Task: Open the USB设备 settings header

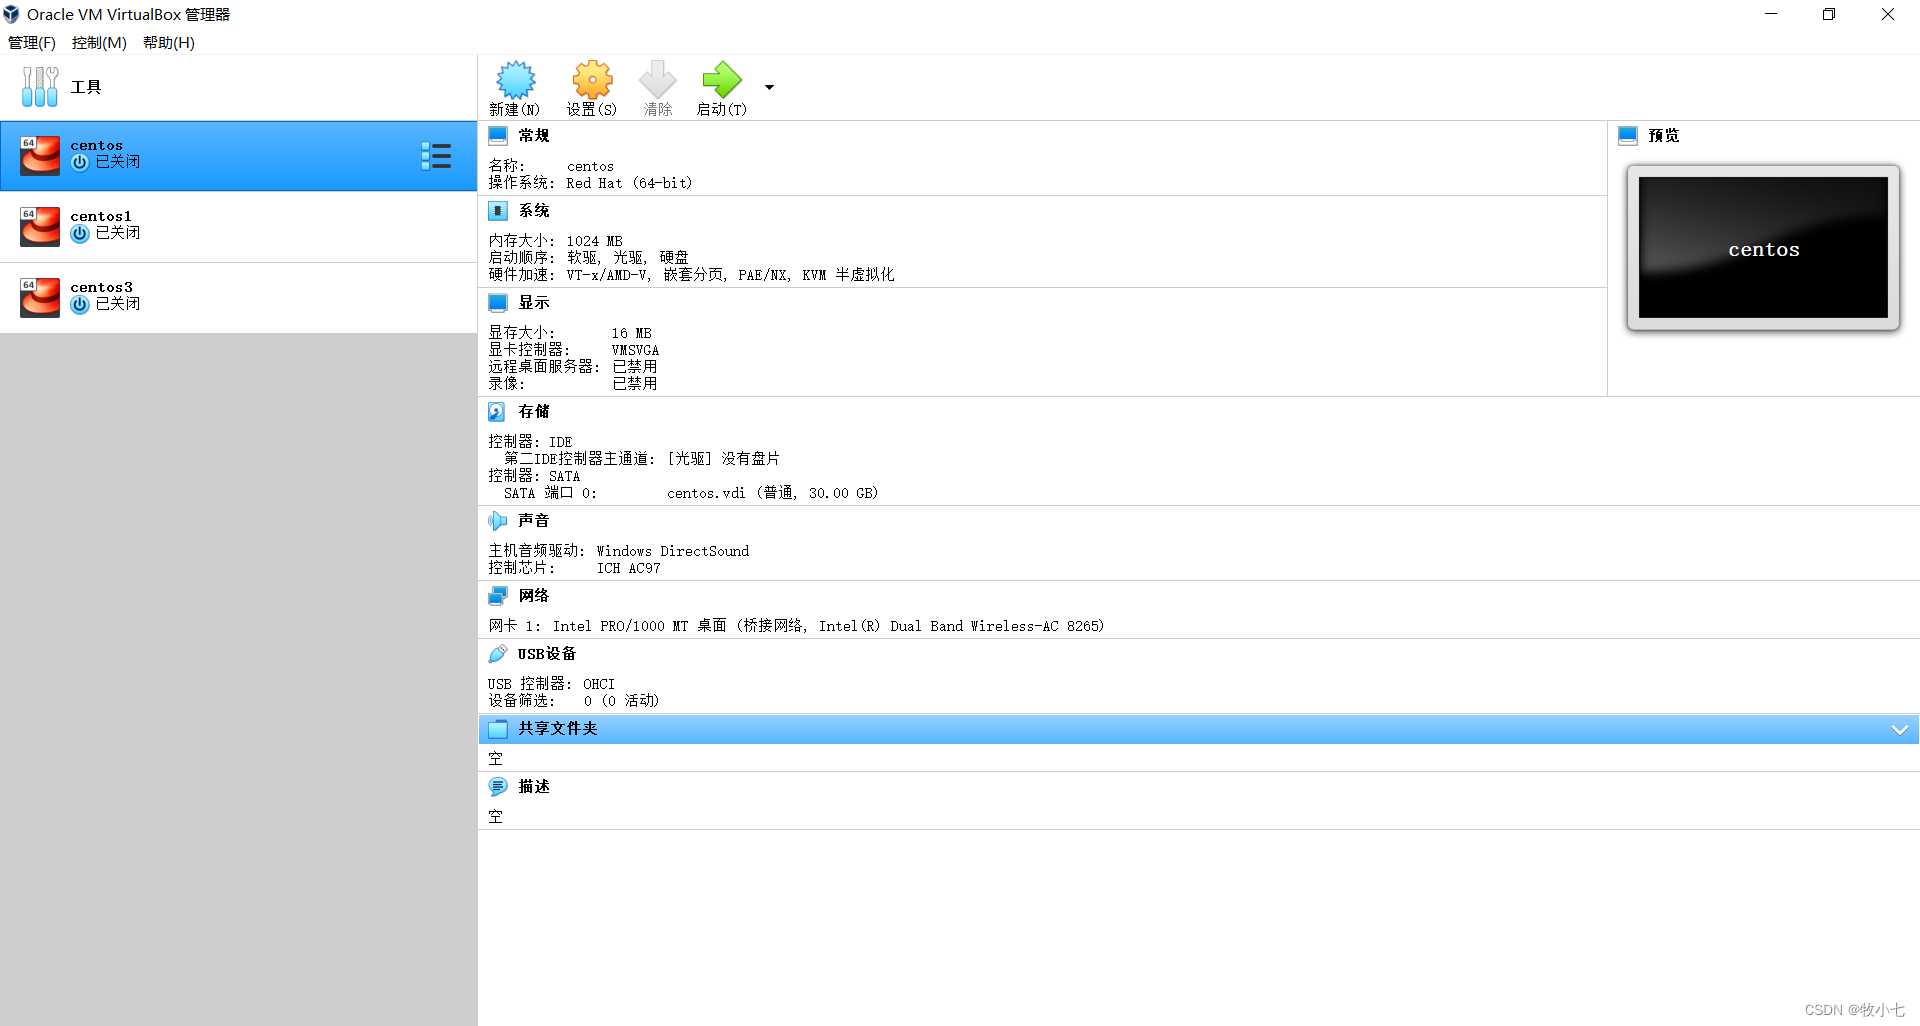Action: click(547, 653)
